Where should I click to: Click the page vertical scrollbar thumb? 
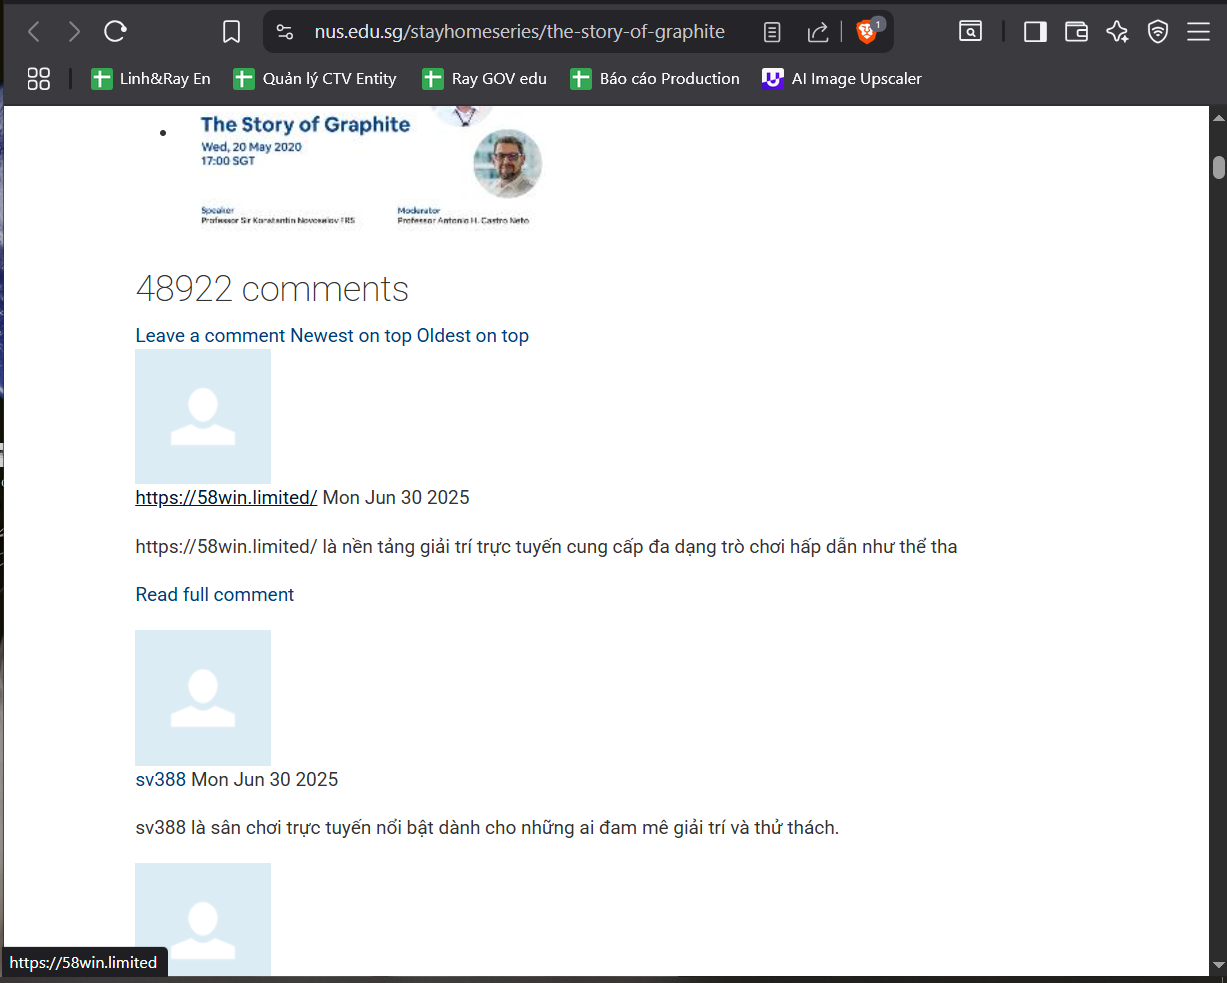[1218, 167]
